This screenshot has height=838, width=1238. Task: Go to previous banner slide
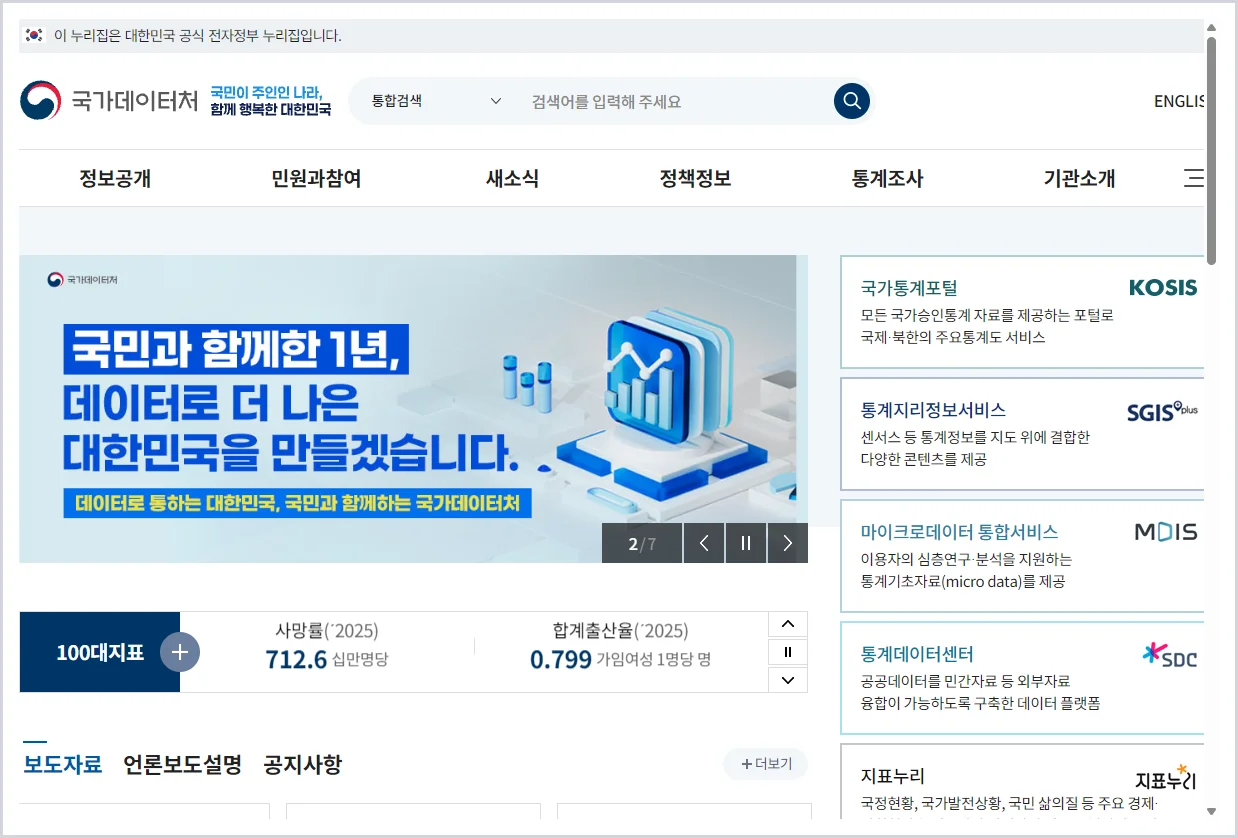tap(704, 543)
